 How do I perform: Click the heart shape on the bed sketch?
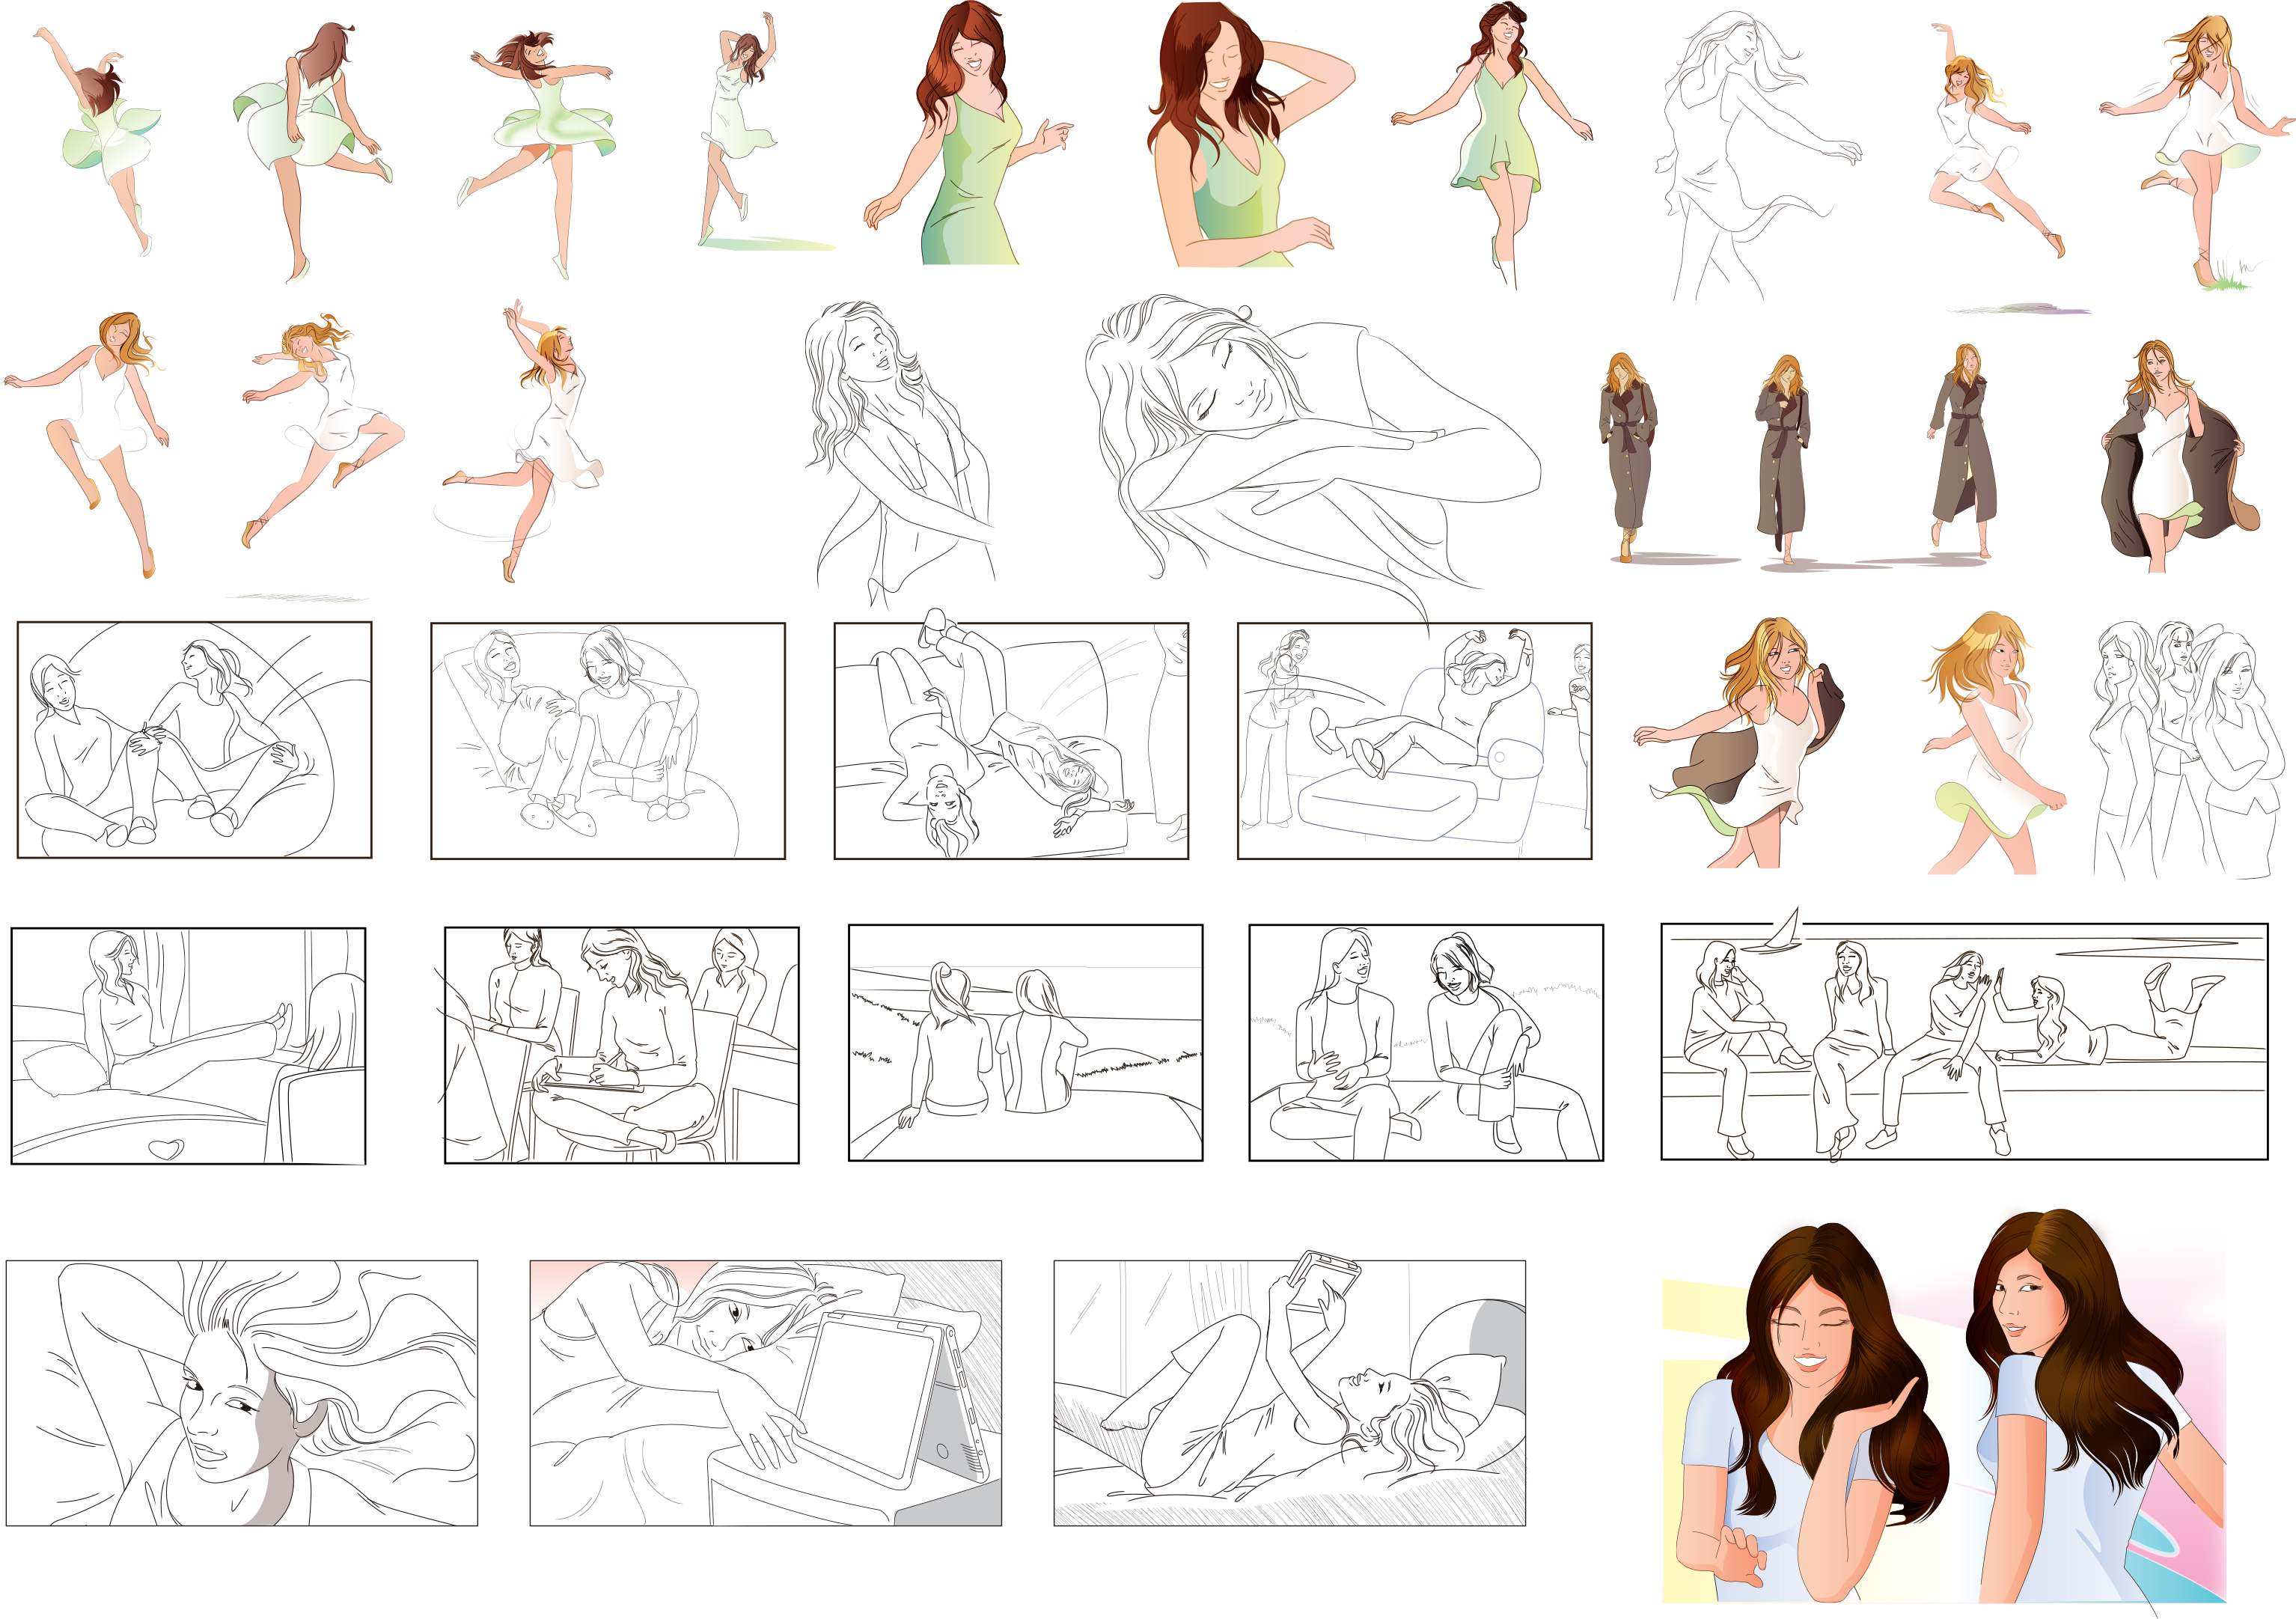pyautogui.click(x=165, y=1149)
